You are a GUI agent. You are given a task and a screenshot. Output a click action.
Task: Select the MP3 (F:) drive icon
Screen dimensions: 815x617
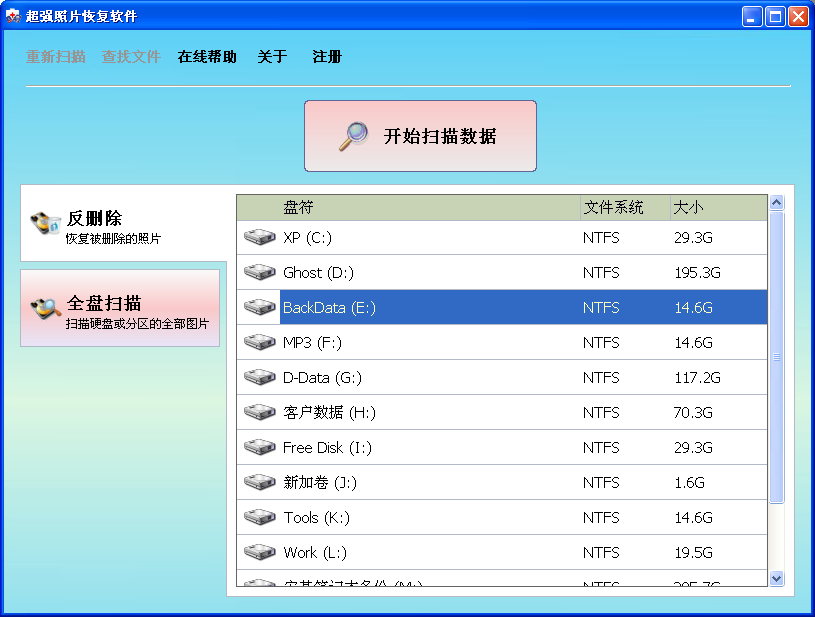click(x=259, y=342)
